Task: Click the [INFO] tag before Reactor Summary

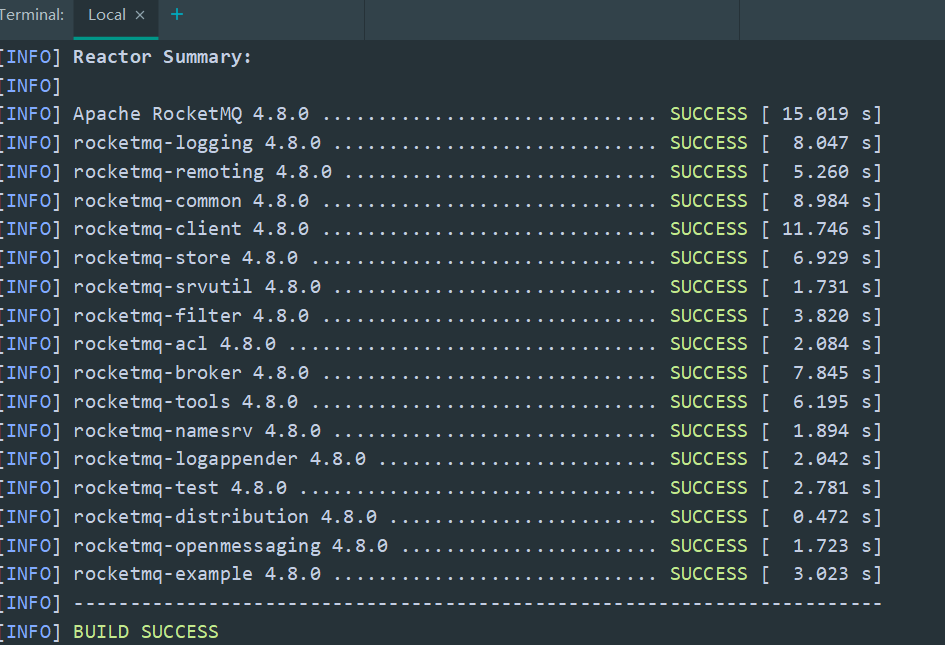Action: (x=30, y=57)
